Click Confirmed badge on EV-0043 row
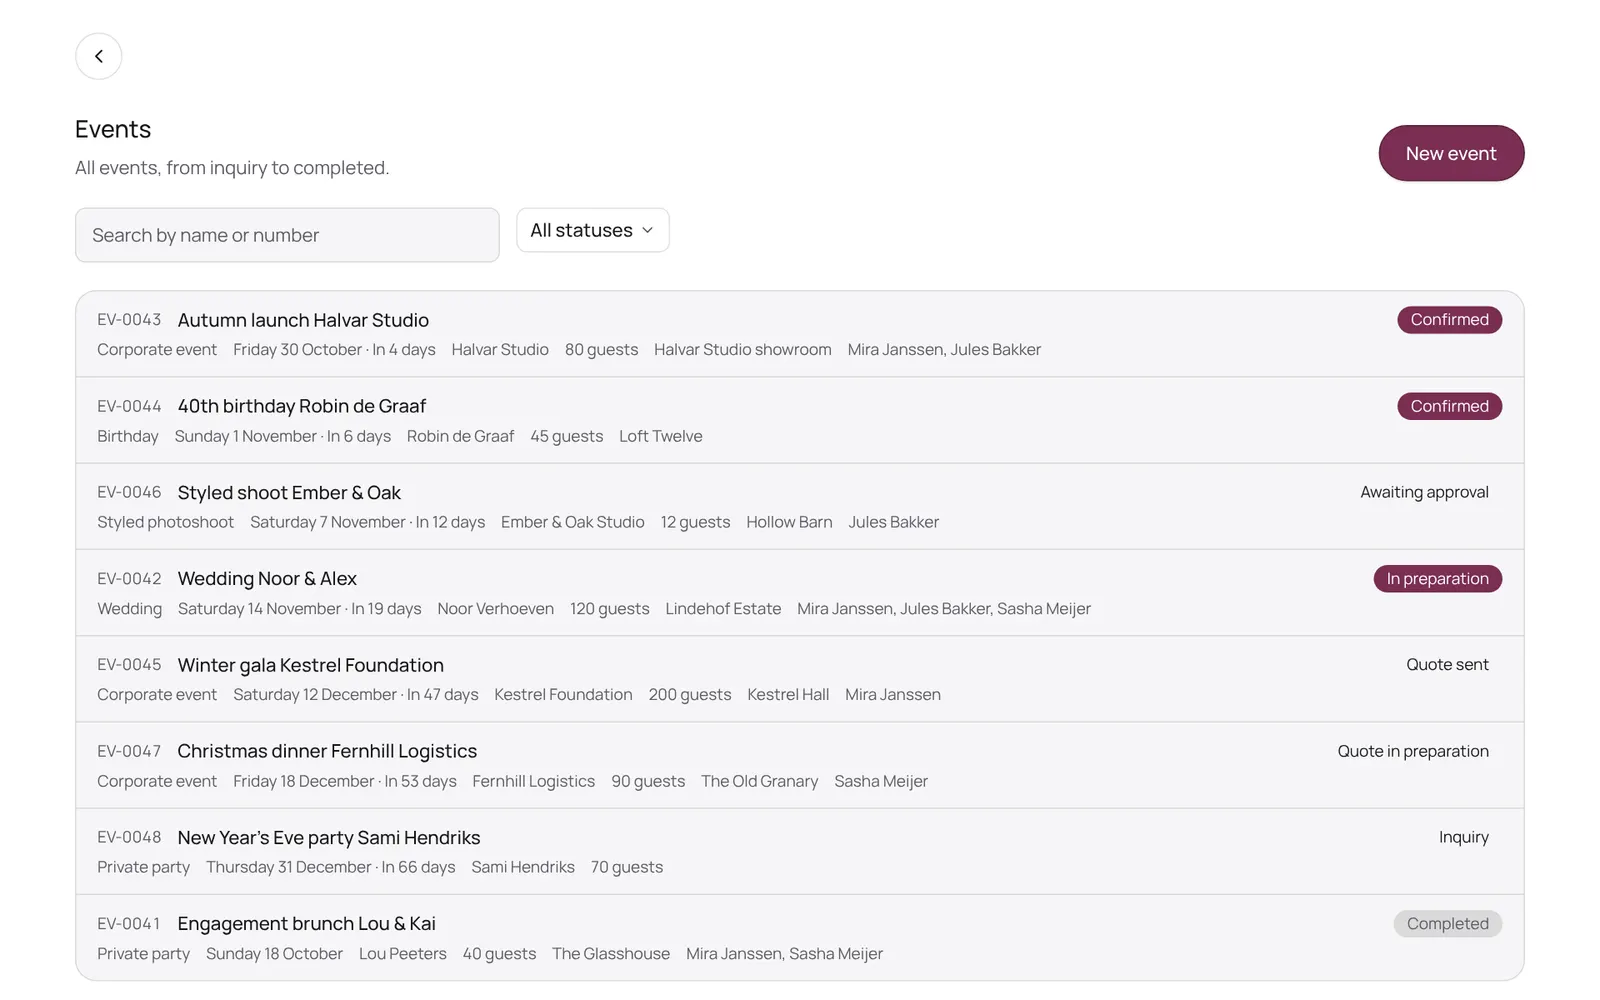 [x=1449, y=320]
